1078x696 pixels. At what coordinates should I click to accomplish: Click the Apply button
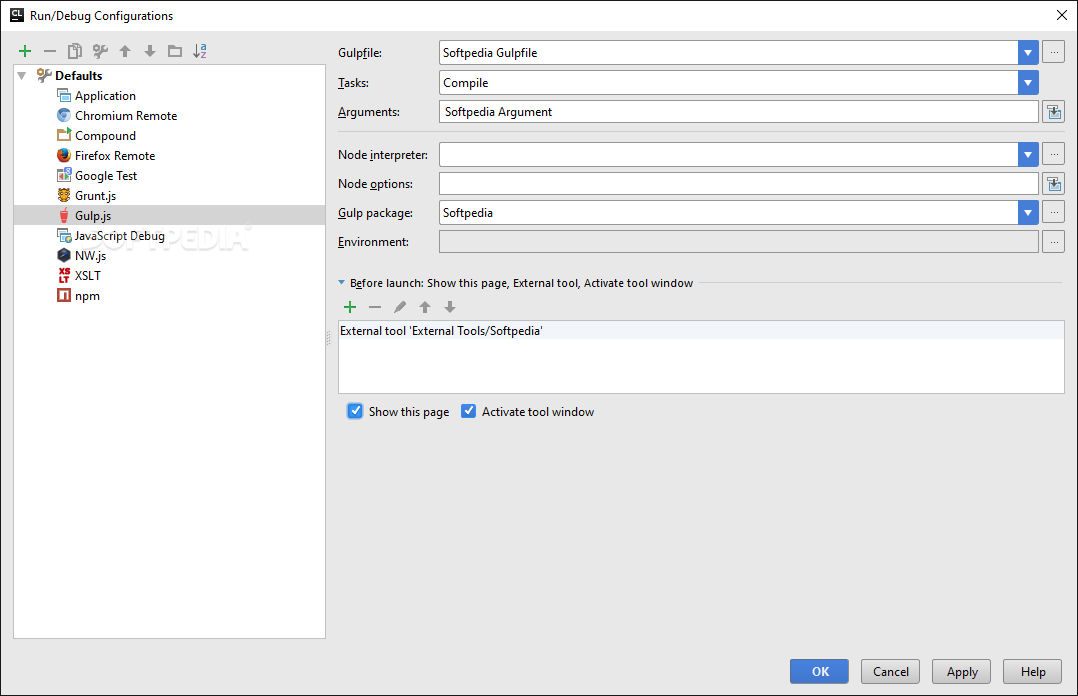click(x=962, y=672)
